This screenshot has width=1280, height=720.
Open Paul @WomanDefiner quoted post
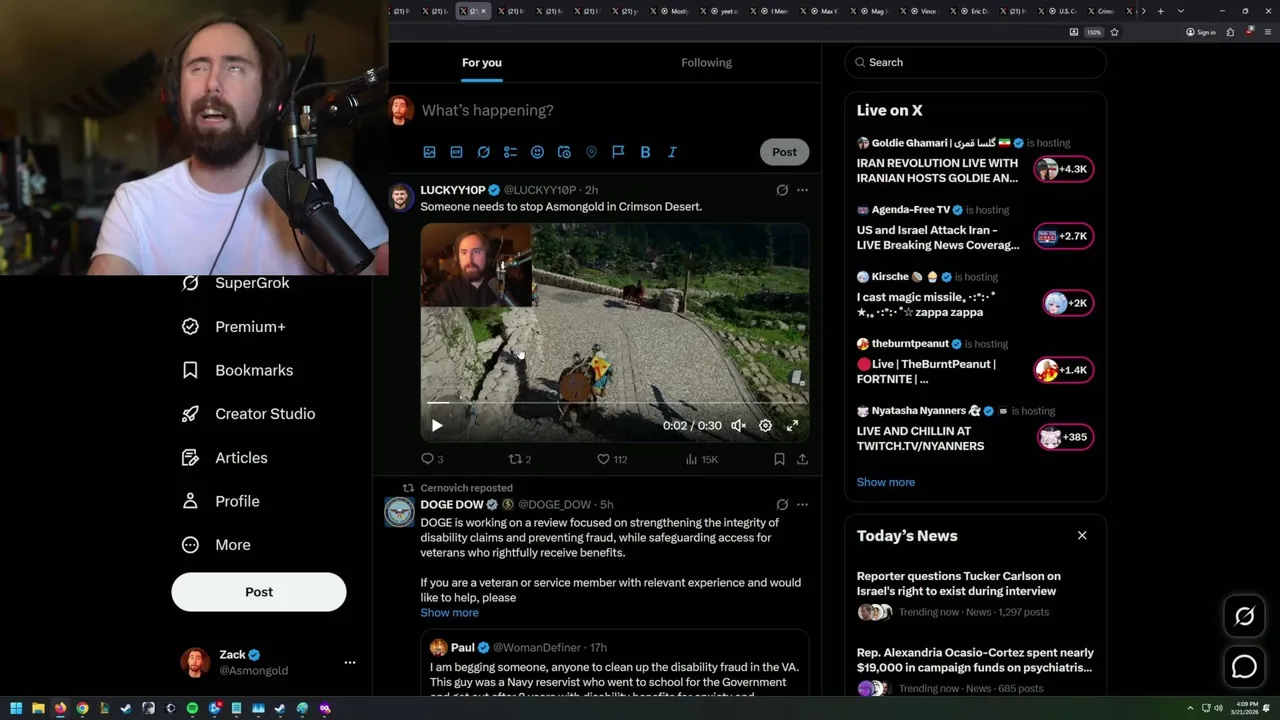point(614,663)
